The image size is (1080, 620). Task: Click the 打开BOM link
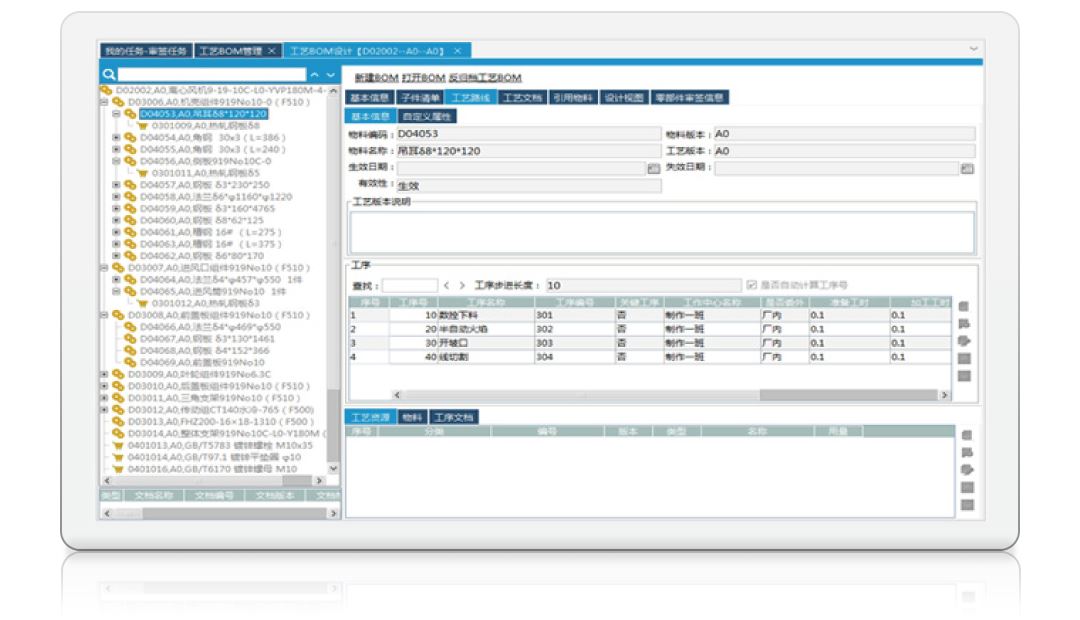423,78
